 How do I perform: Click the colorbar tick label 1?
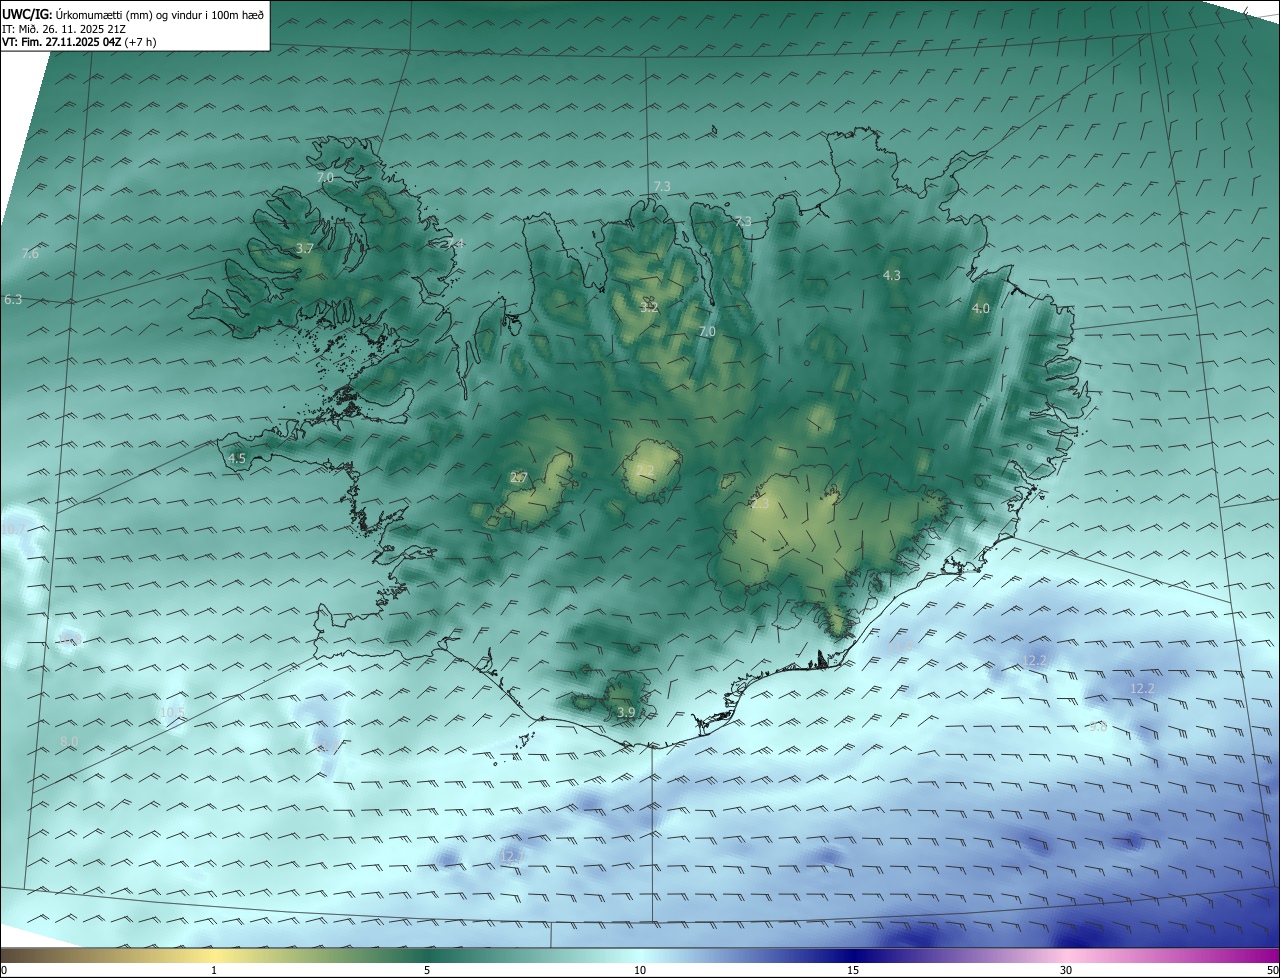click(x=214, y=970)
